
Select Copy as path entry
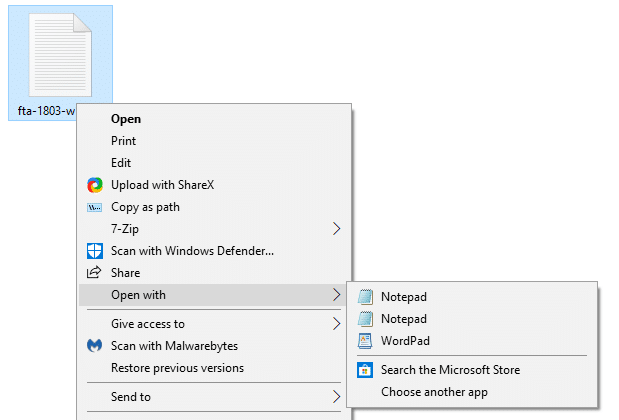coord(214,207)
